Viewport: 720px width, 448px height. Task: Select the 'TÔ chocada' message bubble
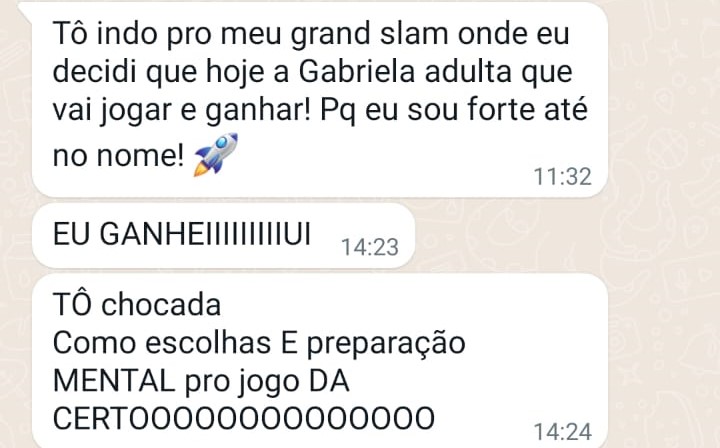click(320, 361)
